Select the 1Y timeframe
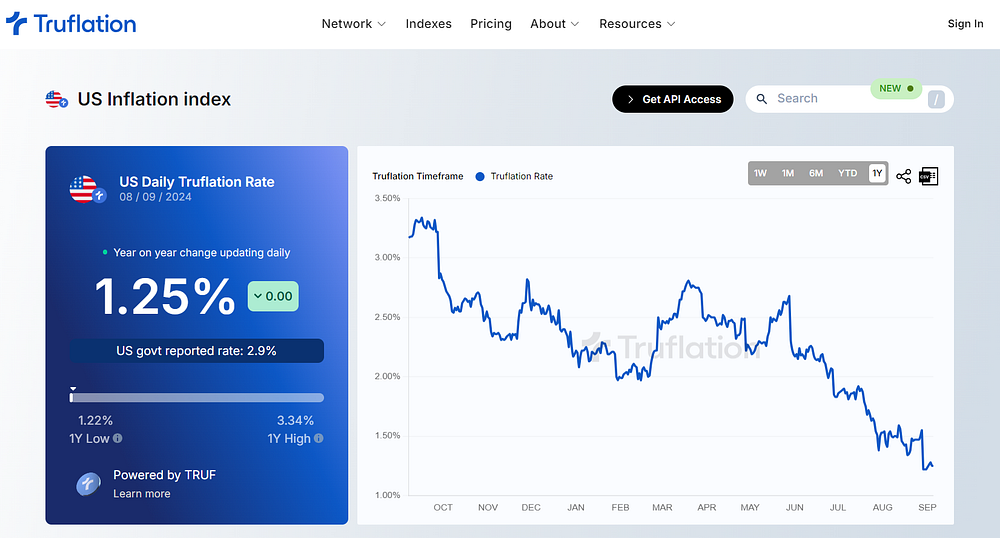This screenshot has height=538, width=1000. (x=878, y=173)
